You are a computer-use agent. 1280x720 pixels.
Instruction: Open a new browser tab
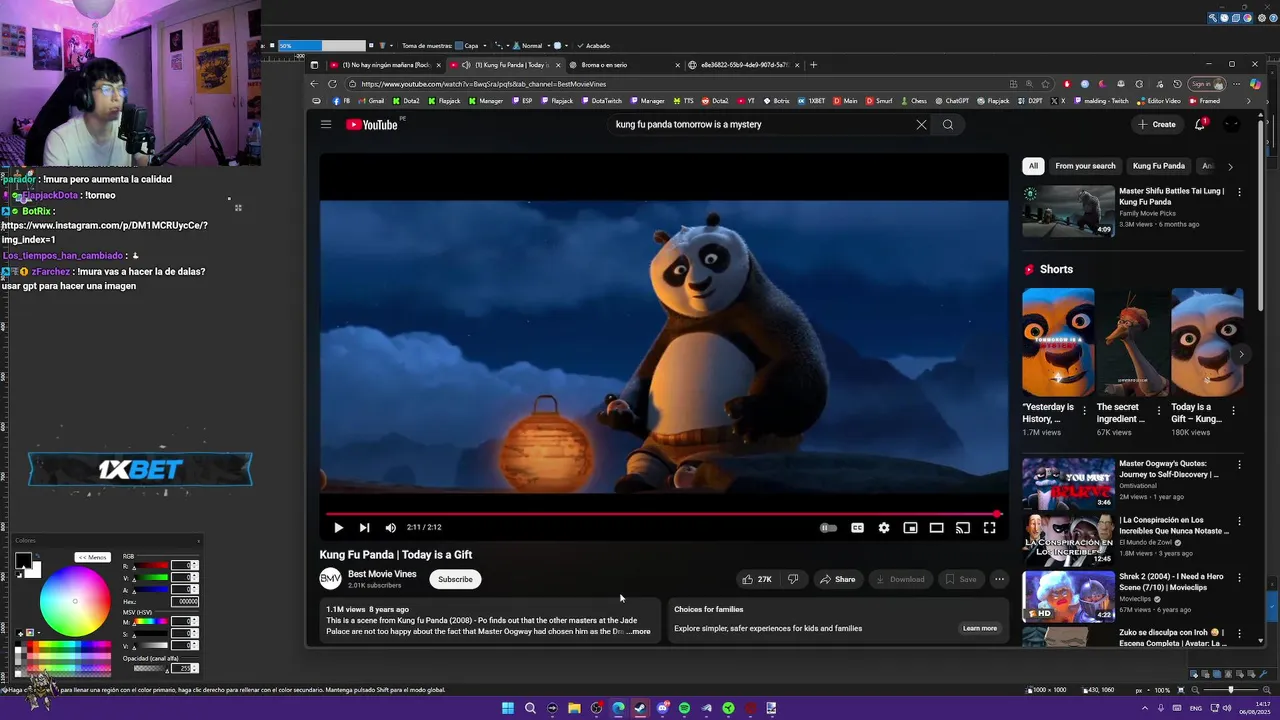(x=813, y=65)
